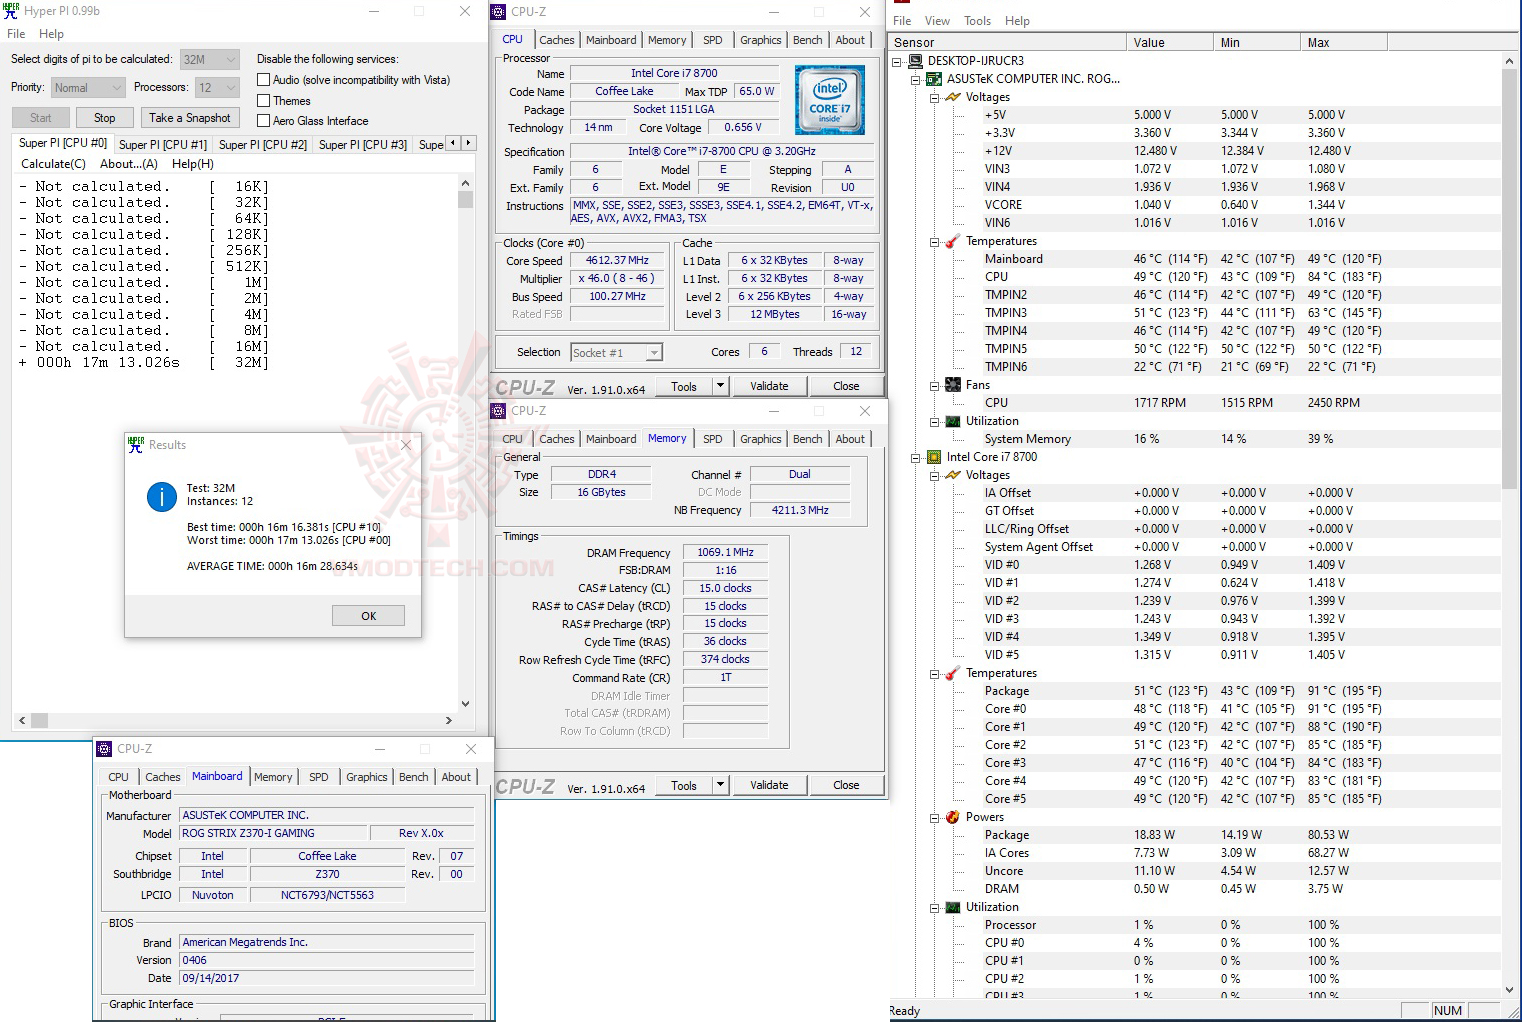This screenshot has width=1522, height=1022.
Task: Check the Aero Glass Interface option
Action: click(264, 121)
